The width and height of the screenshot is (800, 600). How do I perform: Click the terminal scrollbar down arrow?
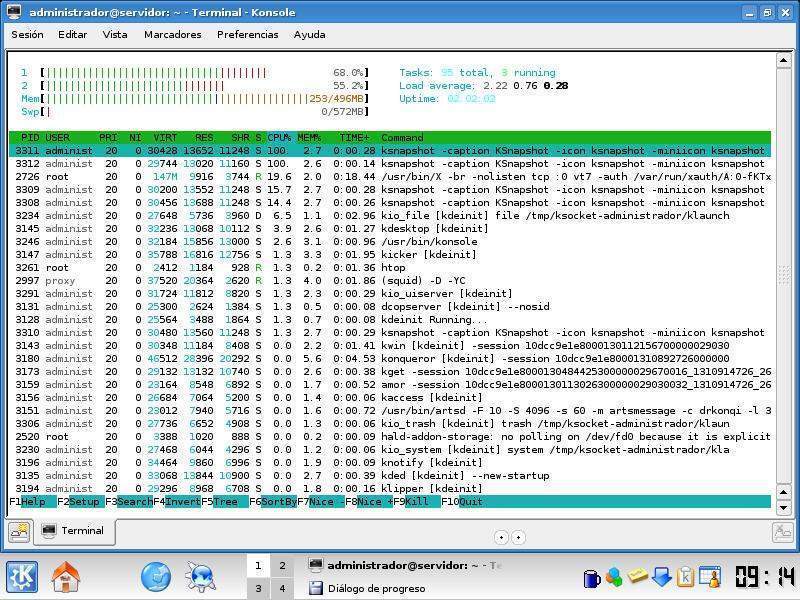(783, 508)
